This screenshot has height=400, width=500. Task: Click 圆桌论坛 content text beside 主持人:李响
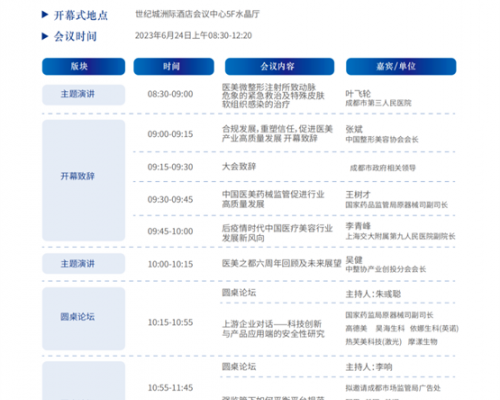point(239,367)
